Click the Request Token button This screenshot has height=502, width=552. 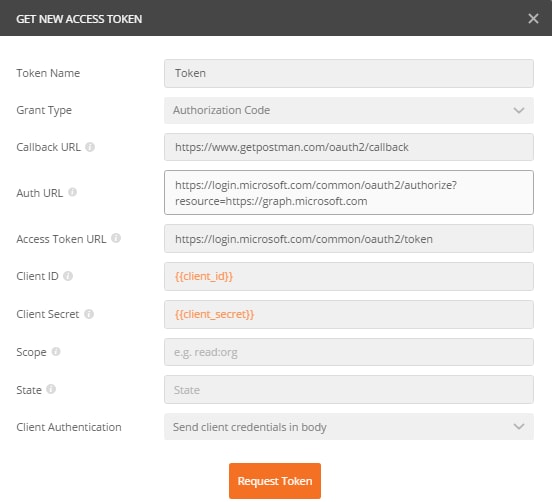click(275, 481)
